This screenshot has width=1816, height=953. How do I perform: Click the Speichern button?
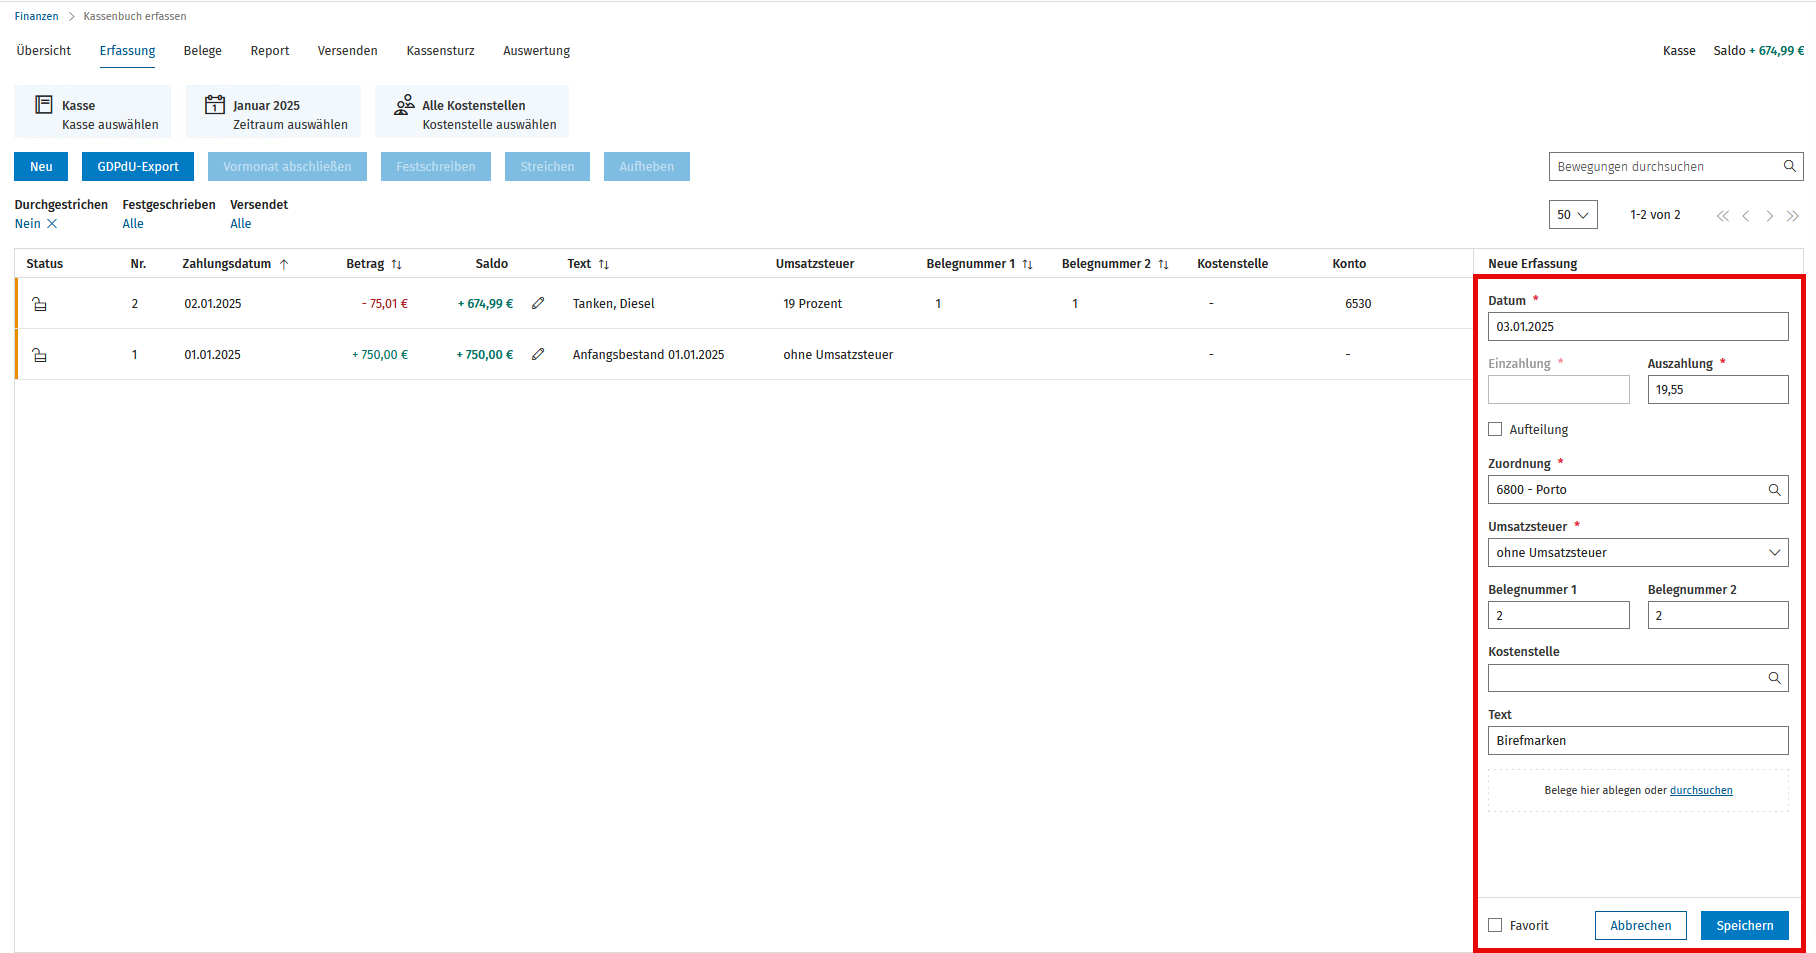click(1744, 925)
